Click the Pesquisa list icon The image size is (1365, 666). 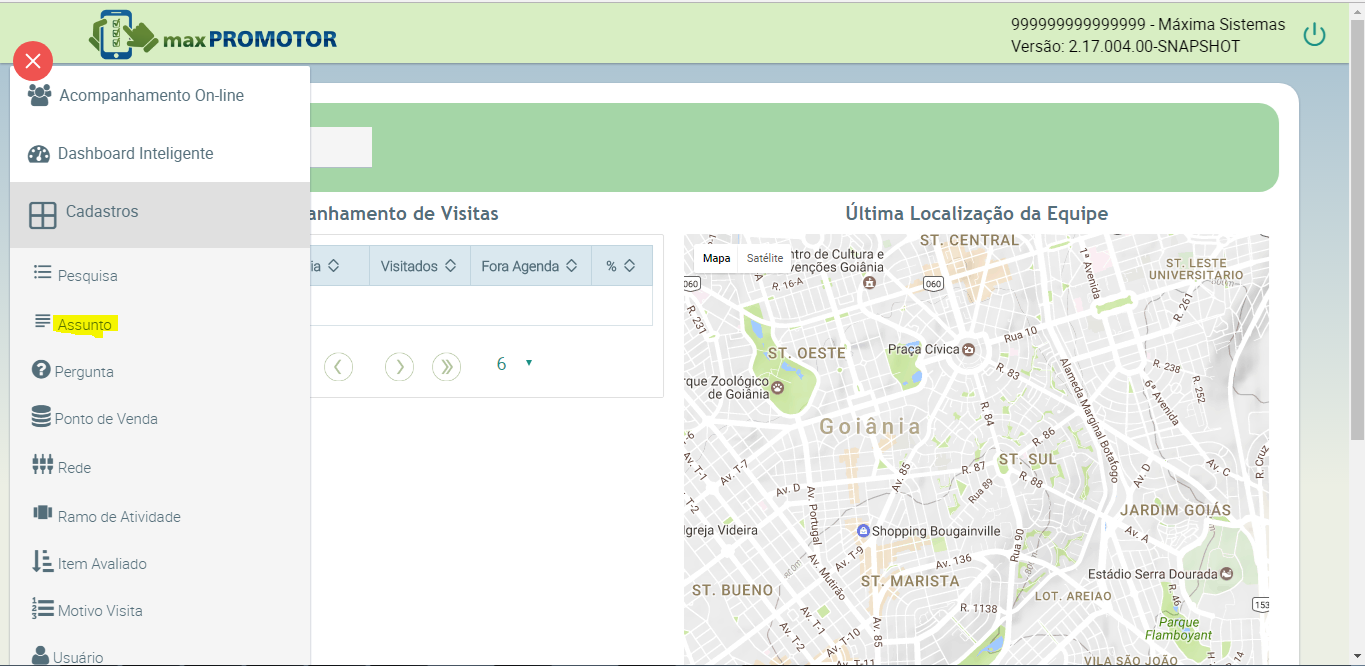[42, 273]
